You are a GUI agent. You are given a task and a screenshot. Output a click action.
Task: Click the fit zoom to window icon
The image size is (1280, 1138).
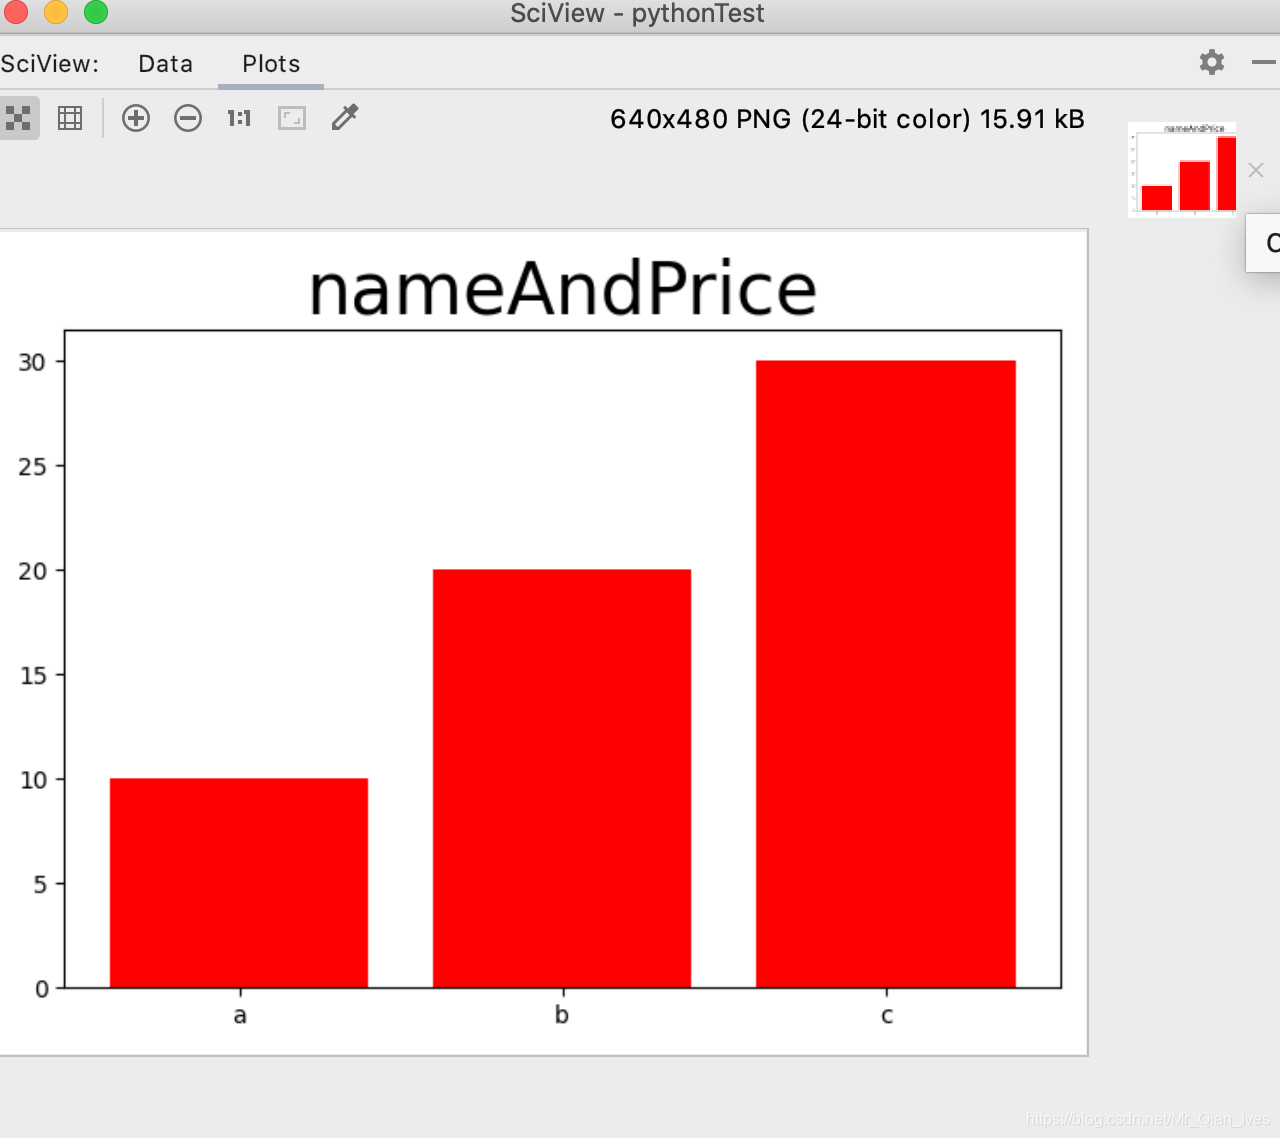[x=292, y=118]
